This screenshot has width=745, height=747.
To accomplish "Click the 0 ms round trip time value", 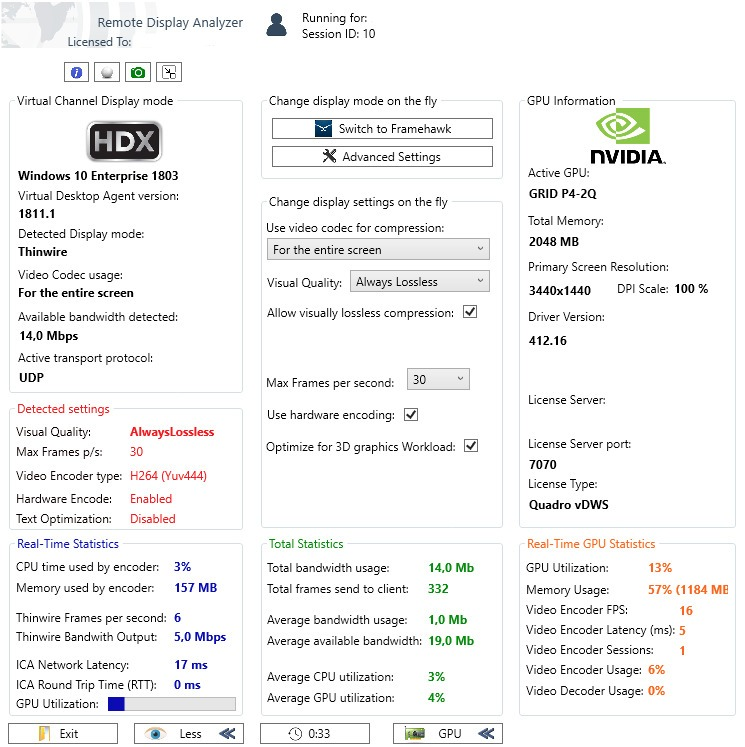I will 187,685.
